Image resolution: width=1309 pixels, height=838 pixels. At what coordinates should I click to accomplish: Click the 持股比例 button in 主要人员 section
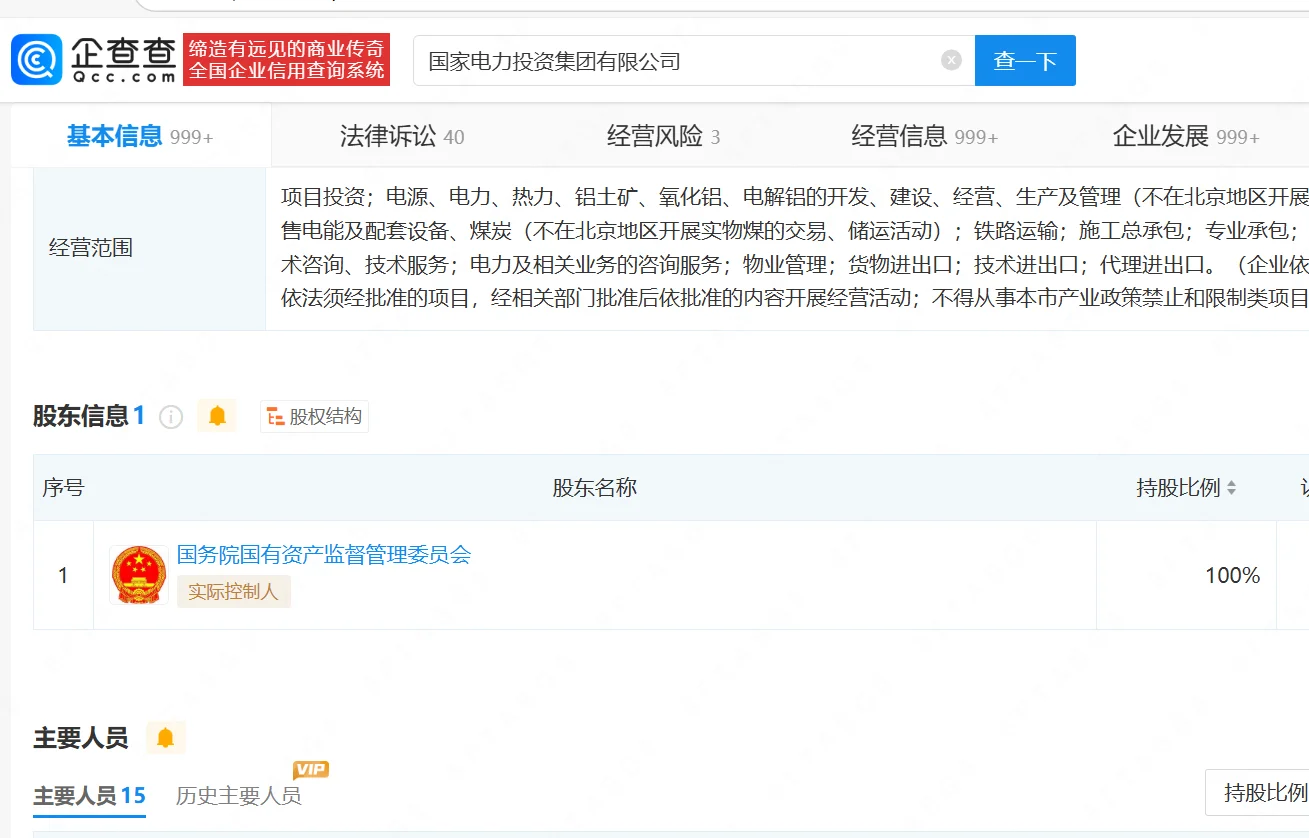(1258, 793)
